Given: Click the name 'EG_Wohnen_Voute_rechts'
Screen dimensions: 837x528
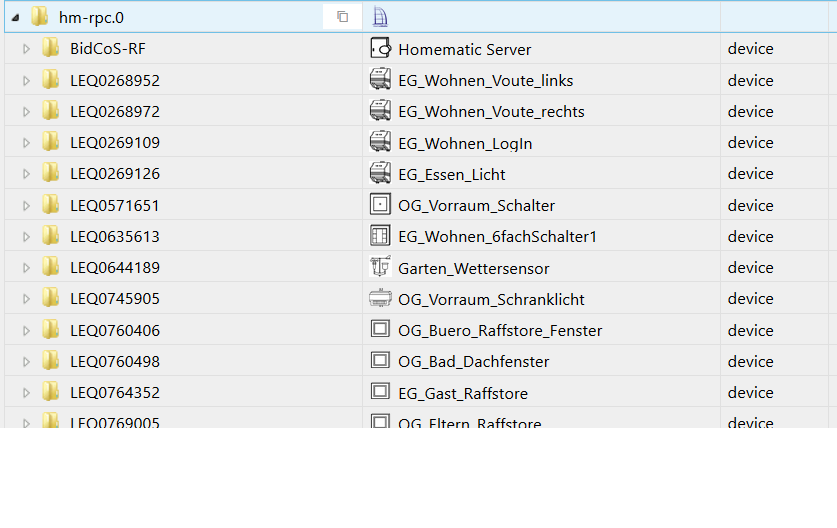Looking at the screenshot, I should pyautogui.click(x=491, y=112).
